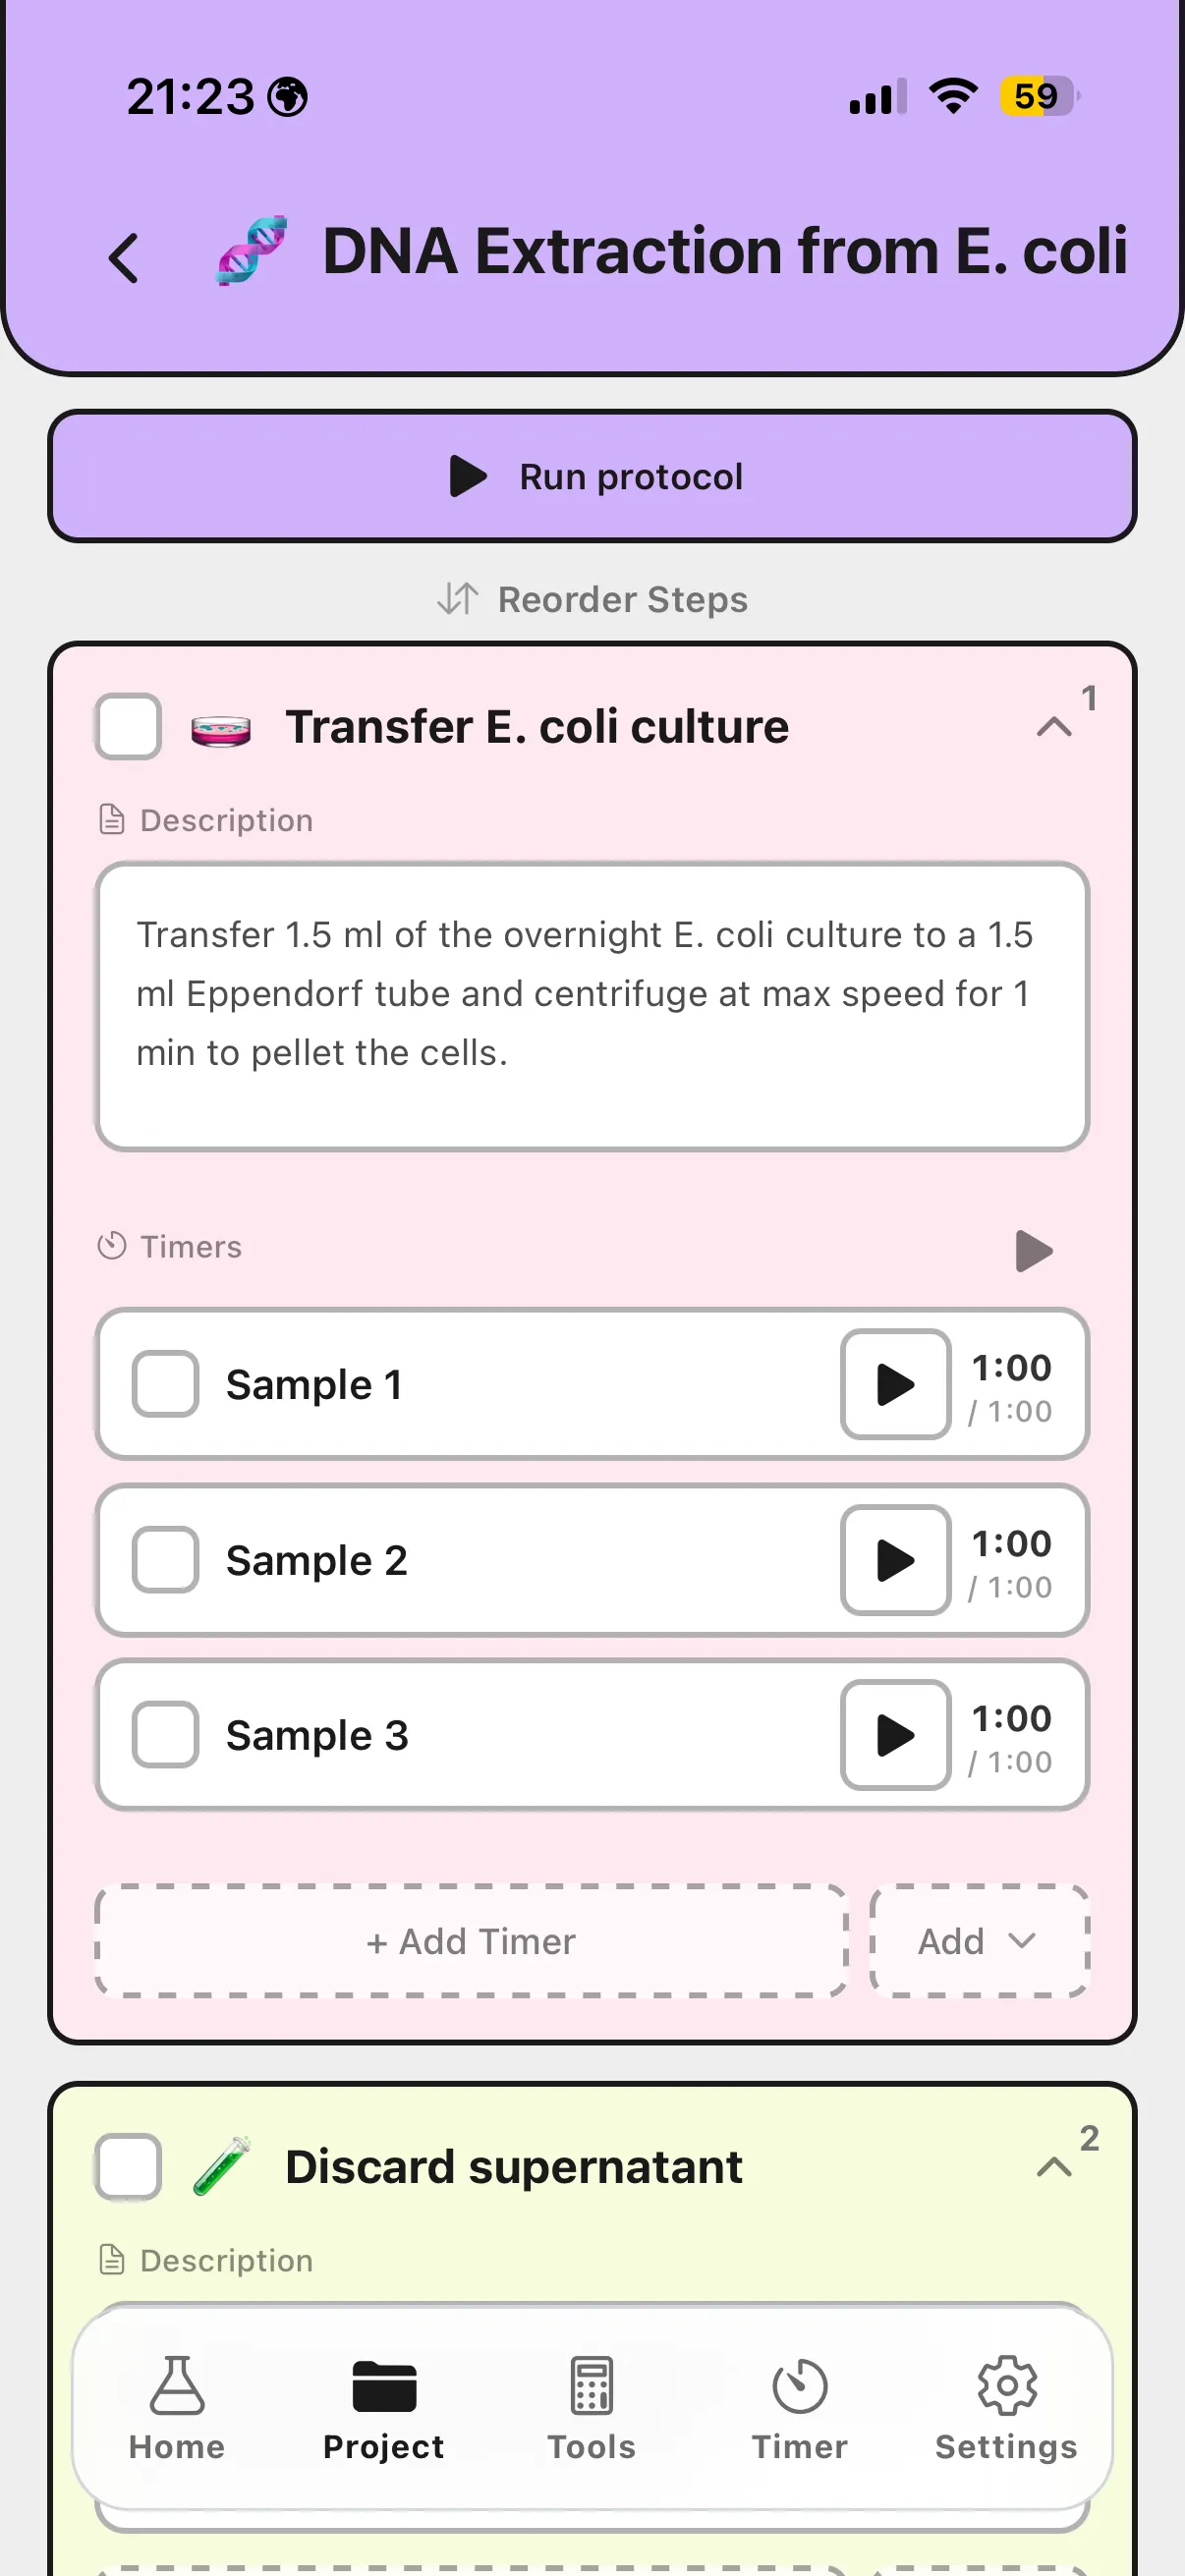Viewport: 1185px width, 2576px height.
Task: Open the Timer tab
Action: click(799, 2408)
